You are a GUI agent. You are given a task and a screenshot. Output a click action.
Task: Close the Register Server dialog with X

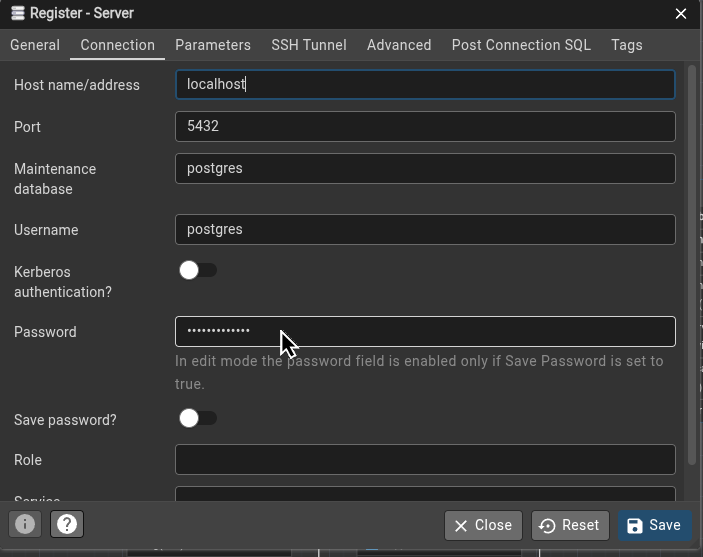[681, 14]
